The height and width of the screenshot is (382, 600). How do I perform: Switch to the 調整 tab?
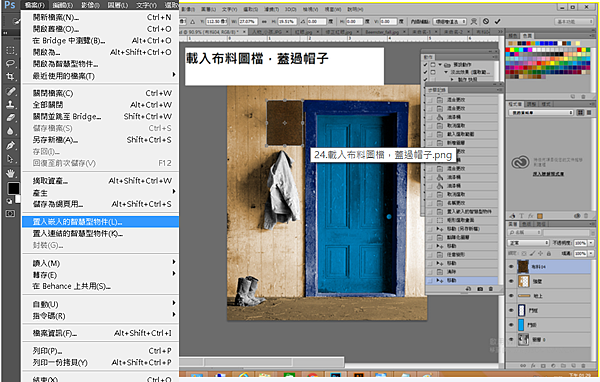[532, 104]
